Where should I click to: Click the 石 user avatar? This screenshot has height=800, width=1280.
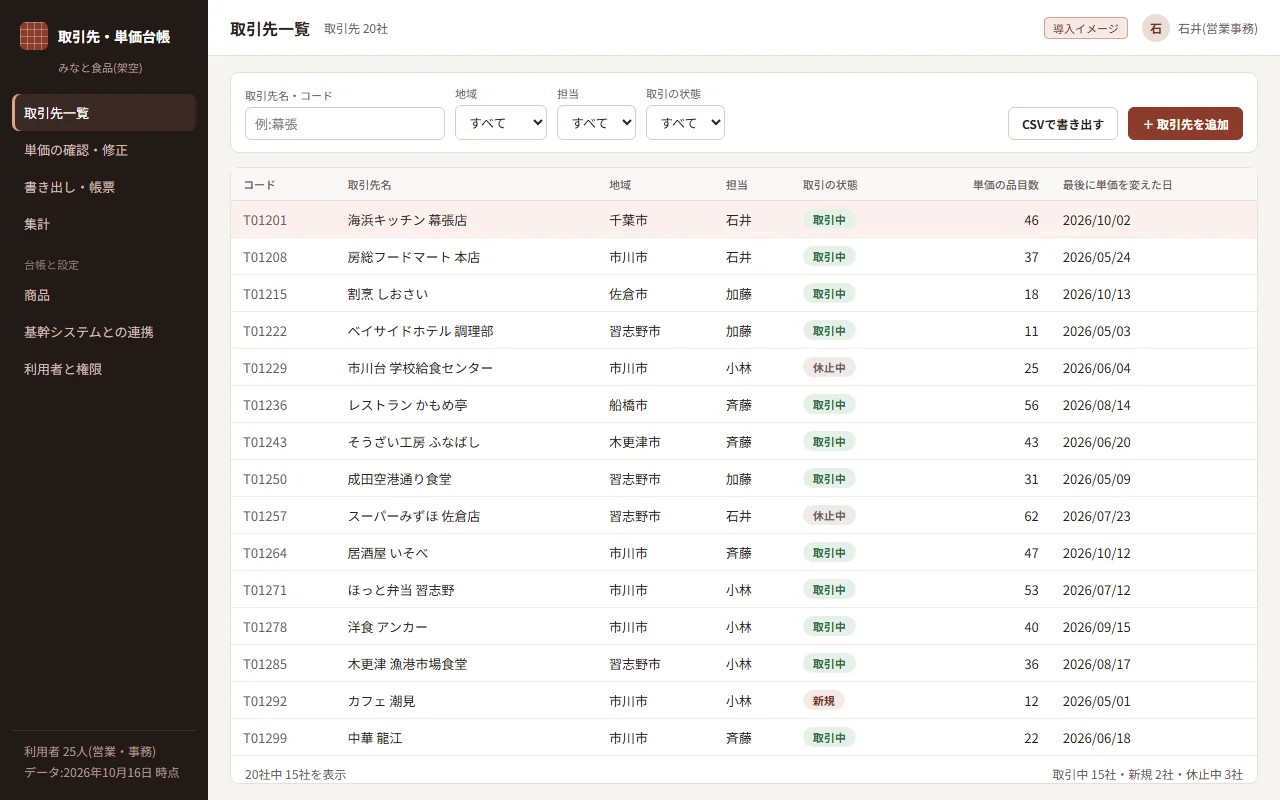[1156, 28]
